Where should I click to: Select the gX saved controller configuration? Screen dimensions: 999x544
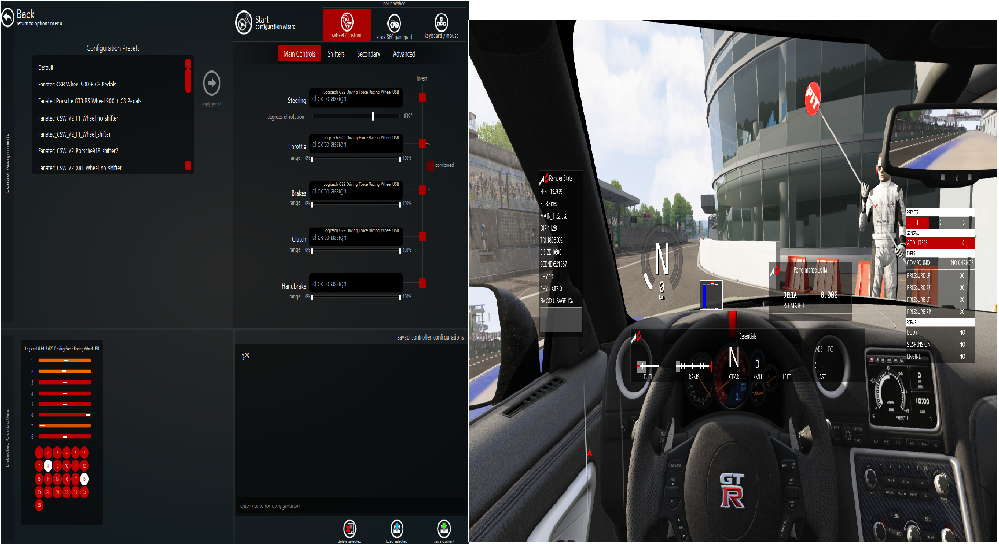(x=245, y=356)
